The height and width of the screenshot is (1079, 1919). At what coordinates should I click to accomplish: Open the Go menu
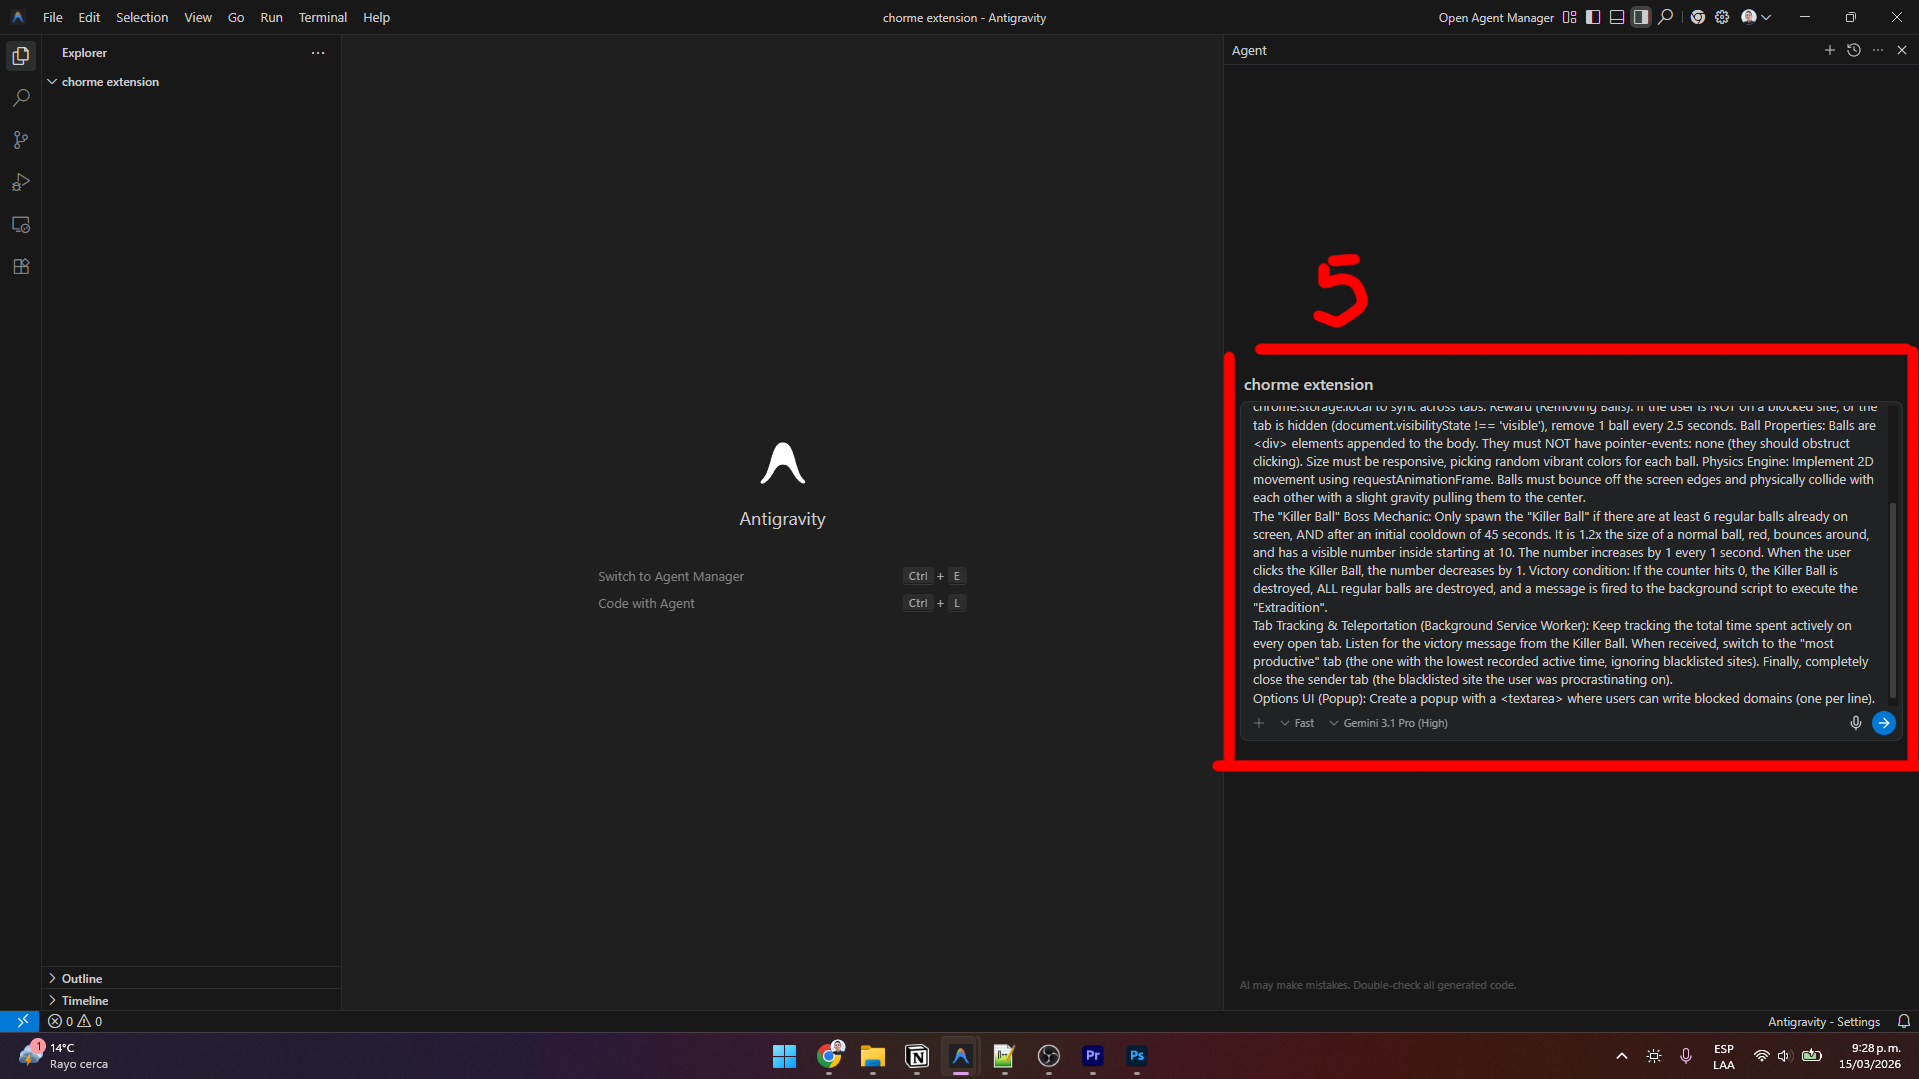(x=236, y=18)
